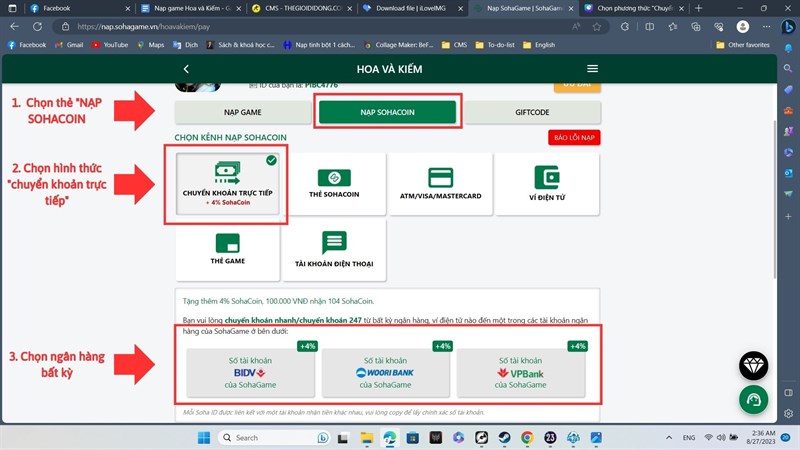Open the English bookmarks folder

pyautogui.click(x=539, y=45)
